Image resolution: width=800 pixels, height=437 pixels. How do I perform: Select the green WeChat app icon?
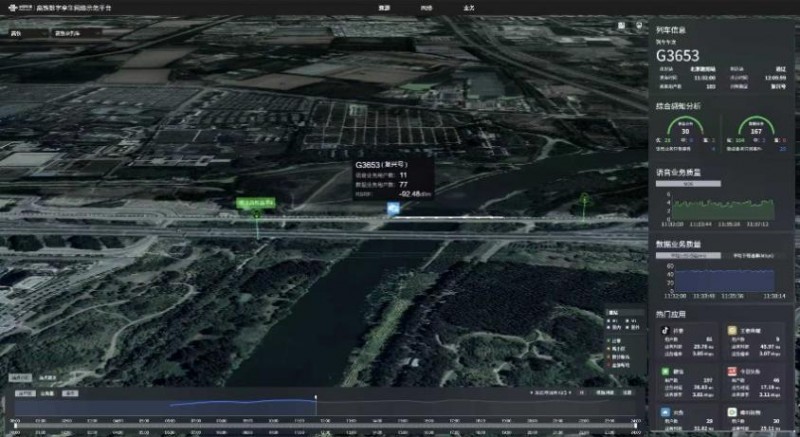(x=662, y=371)
